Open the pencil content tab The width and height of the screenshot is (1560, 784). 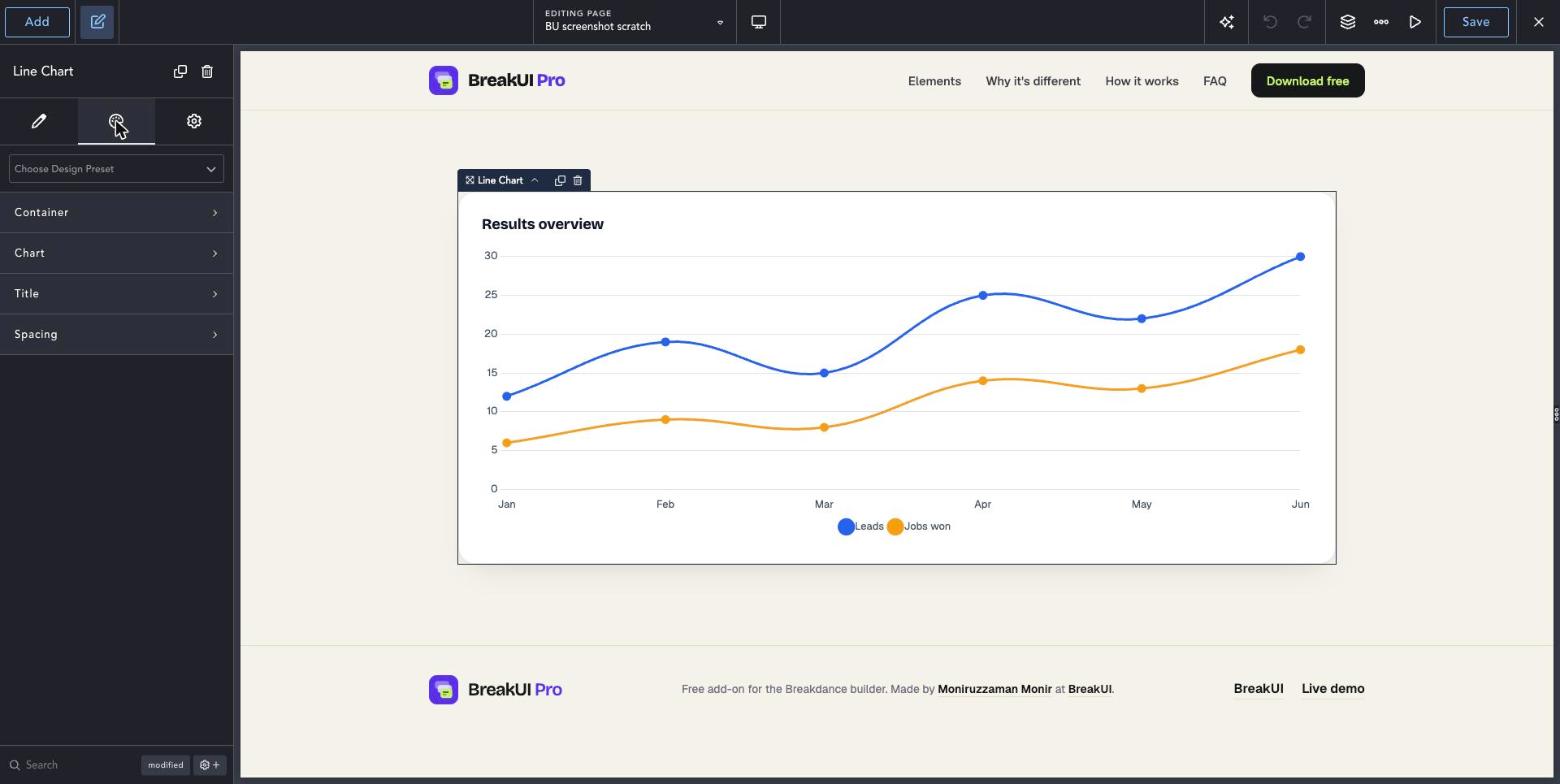[x=39, y=121]
